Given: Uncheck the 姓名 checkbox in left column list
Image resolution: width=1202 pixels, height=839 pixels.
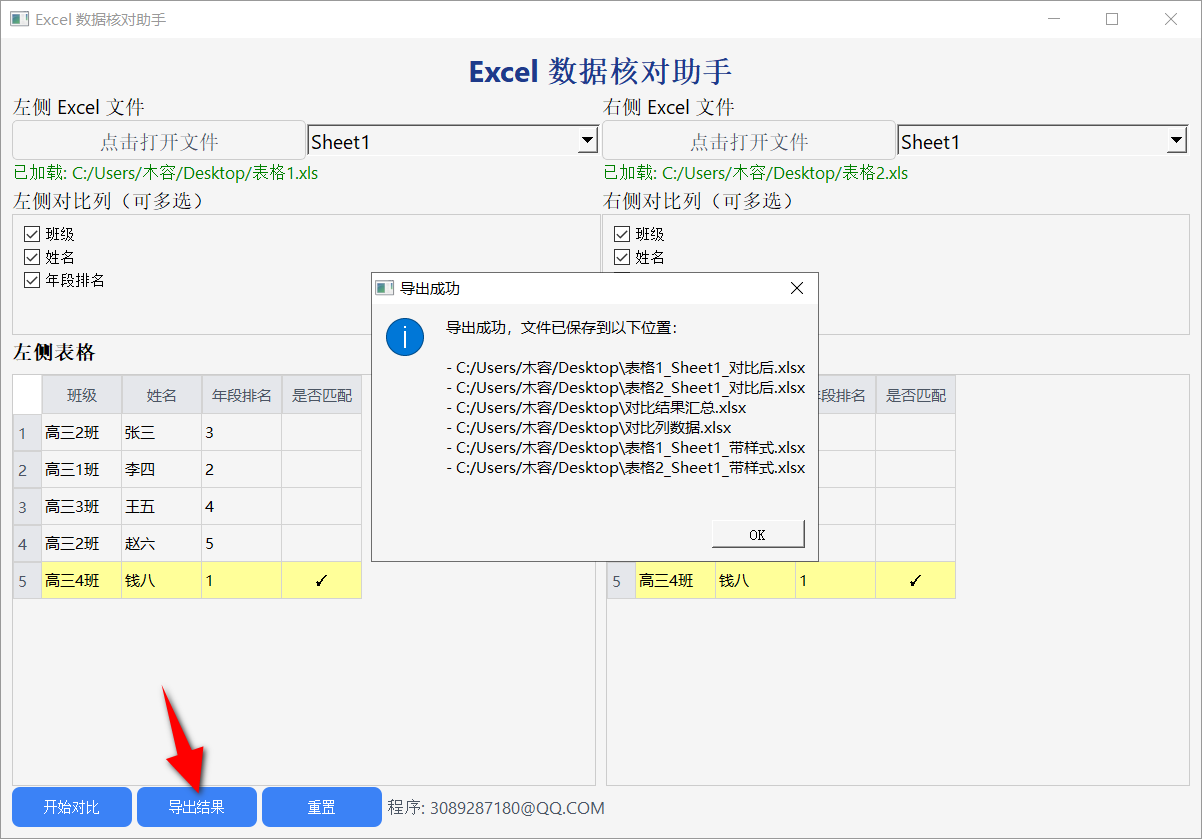Looking at the screenshot, I should tap(33, 257).
